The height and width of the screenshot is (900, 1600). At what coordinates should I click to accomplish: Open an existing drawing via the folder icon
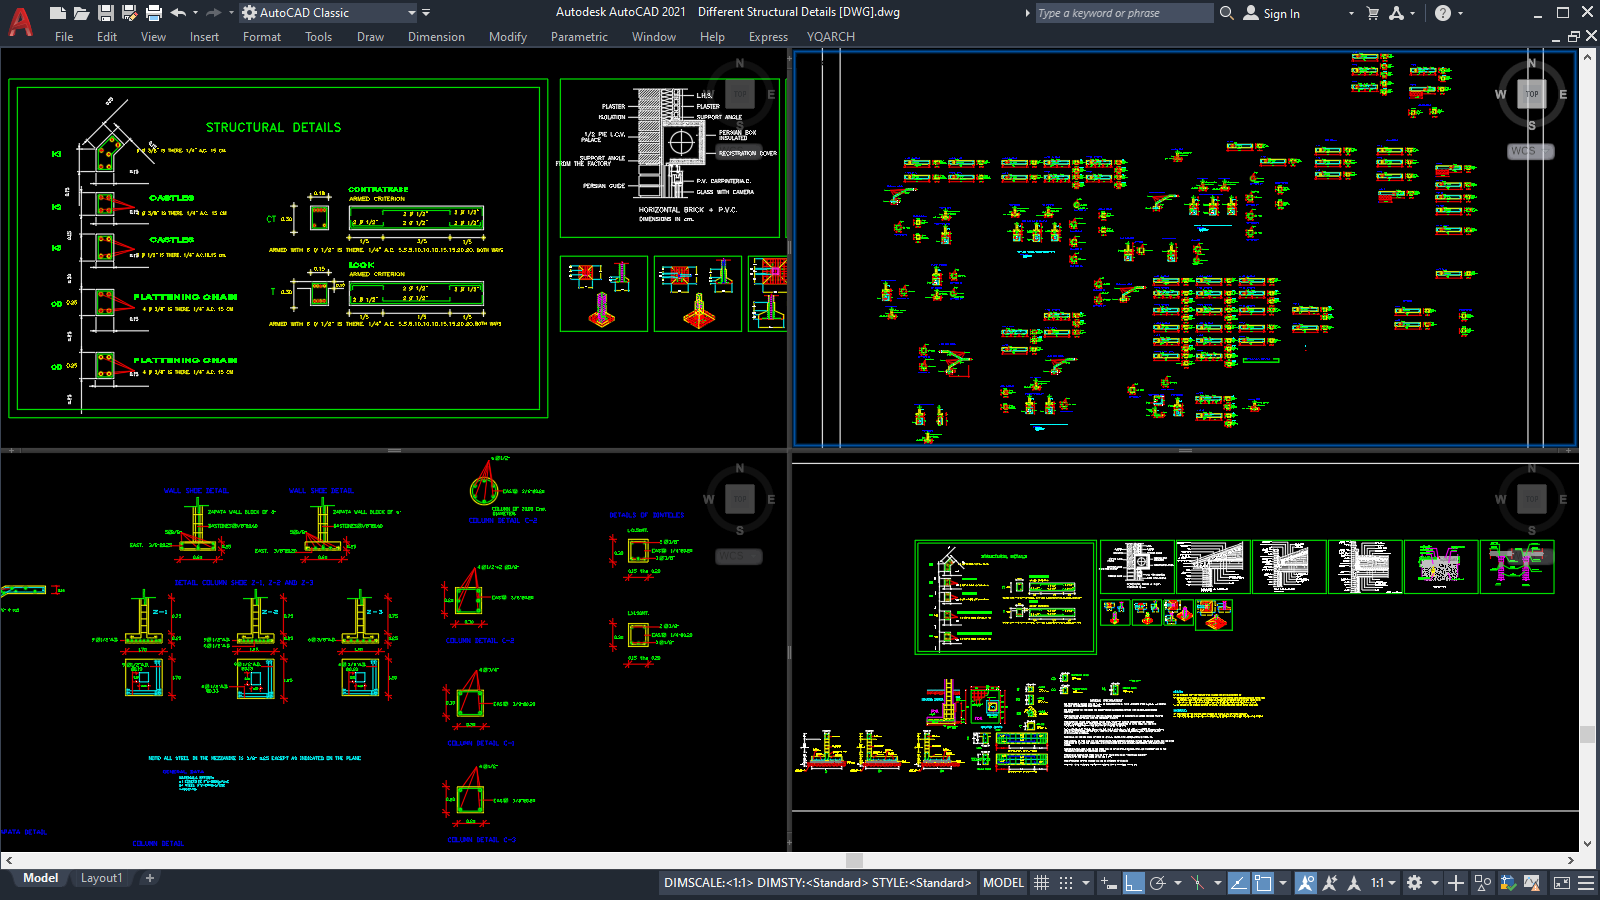(82, 12)
